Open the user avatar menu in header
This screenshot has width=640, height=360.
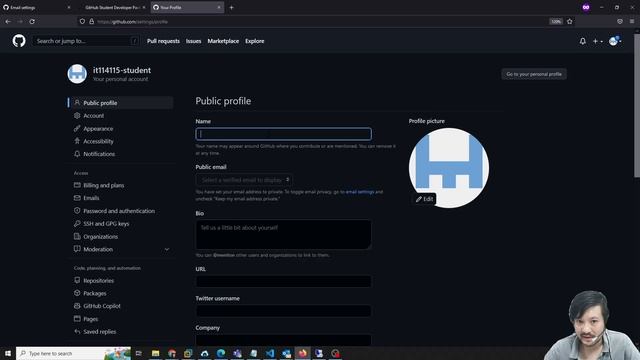click(615, 41)
